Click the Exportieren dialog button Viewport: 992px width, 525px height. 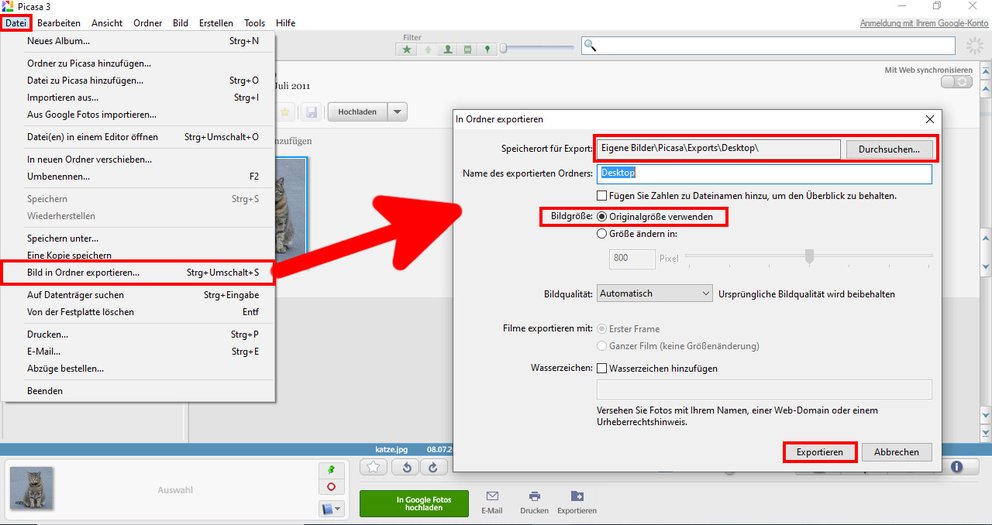pyautogui.click(x=819, y=452)
